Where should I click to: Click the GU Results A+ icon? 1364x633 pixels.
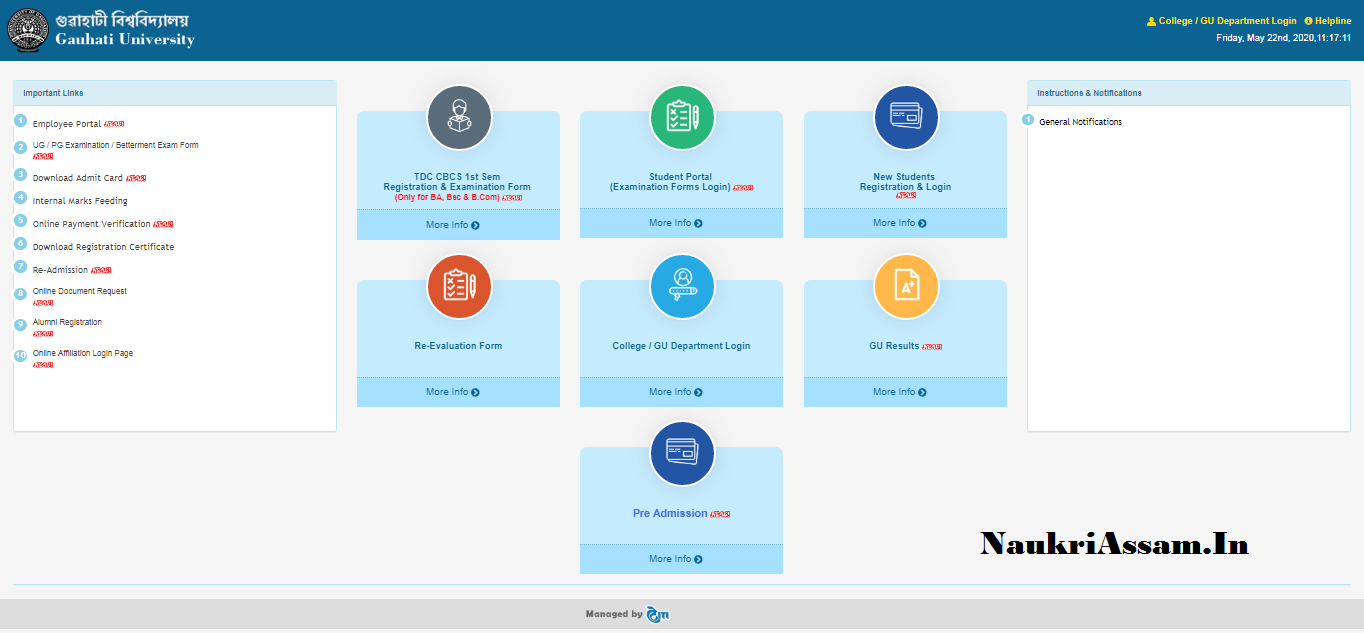(906, 287)
